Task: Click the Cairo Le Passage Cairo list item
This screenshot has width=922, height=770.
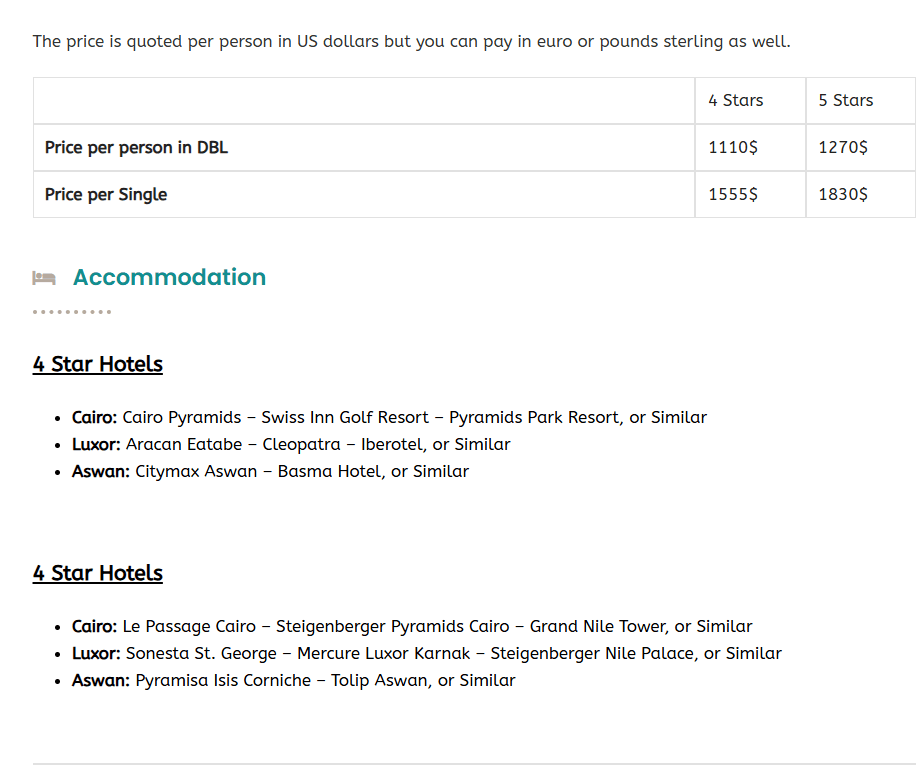Action: 412,626
